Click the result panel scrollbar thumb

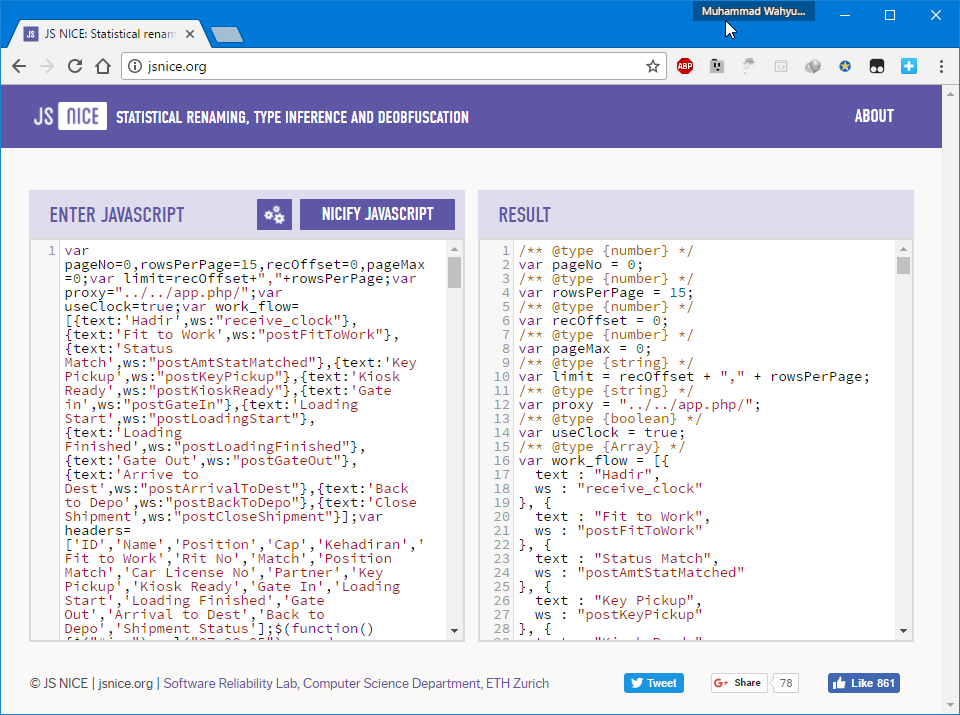(903, 265)
